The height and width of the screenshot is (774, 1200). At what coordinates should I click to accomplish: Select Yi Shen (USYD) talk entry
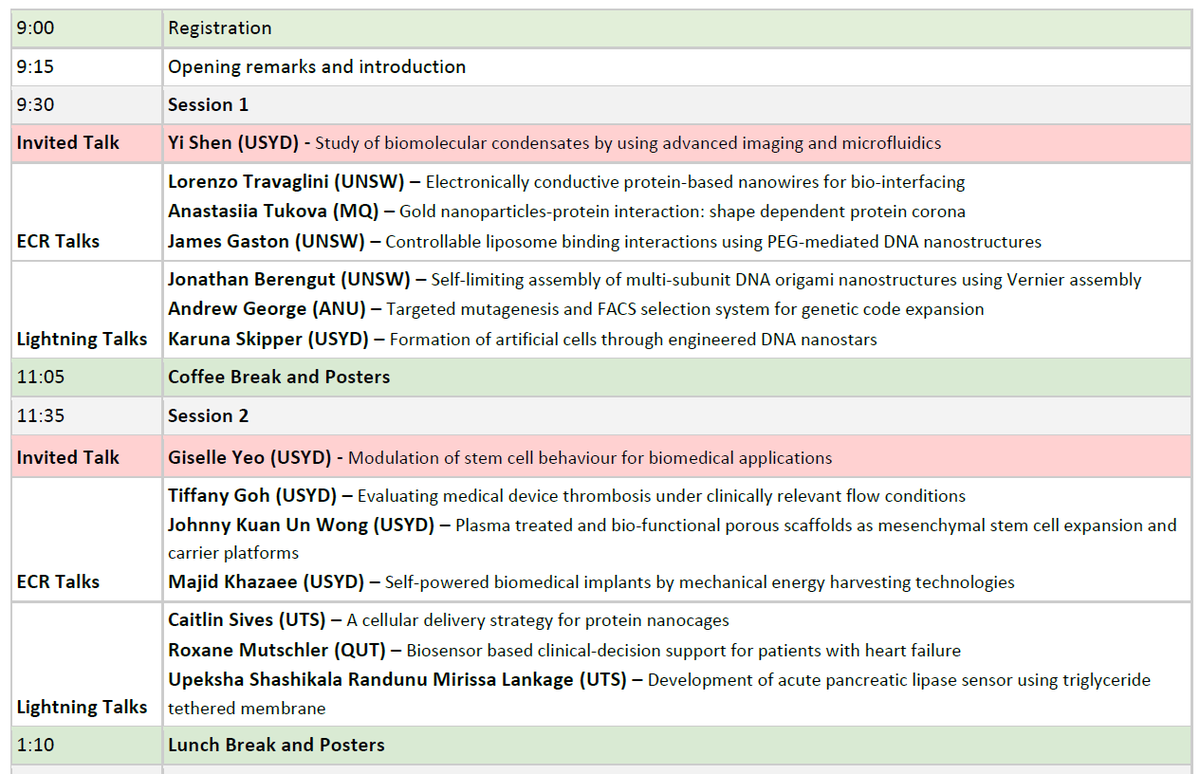554,143
